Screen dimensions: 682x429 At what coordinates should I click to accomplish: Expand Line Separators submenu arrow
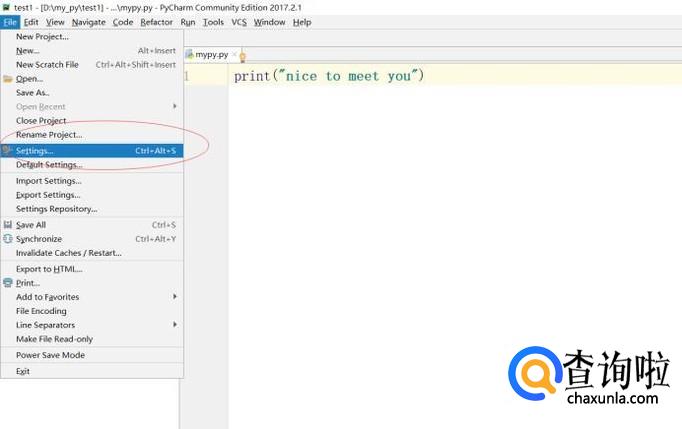point(175,324)
